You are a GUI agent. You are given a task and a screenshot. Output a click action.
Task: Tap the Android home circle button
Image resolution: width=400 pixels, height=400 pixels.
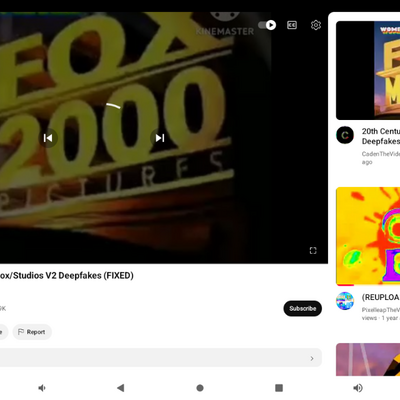click(x=200, y=388)
